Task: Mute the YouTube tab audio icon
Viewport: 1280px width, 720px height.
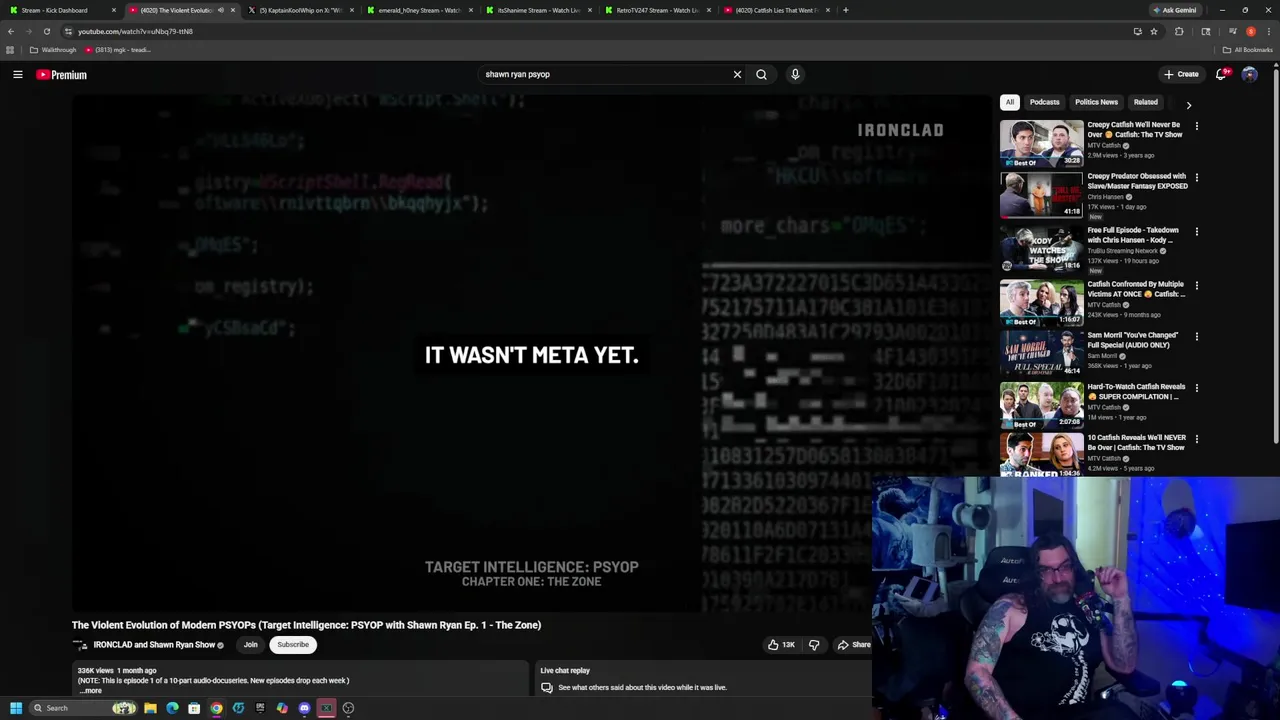Action: 221,10
